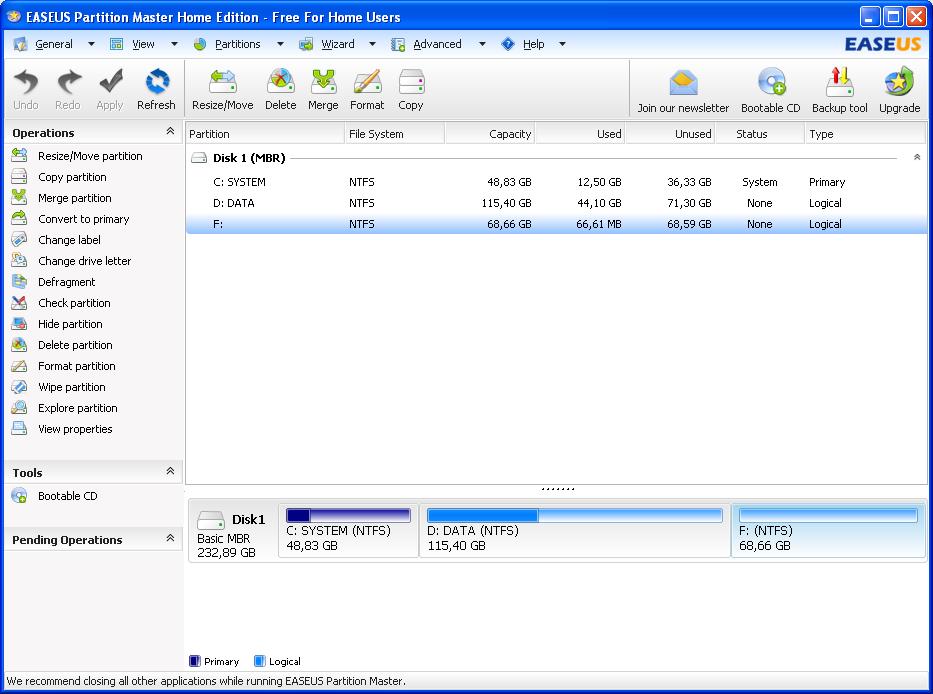Open the View menu
Screen dimensions: 933x694
(x=143, y=44)
